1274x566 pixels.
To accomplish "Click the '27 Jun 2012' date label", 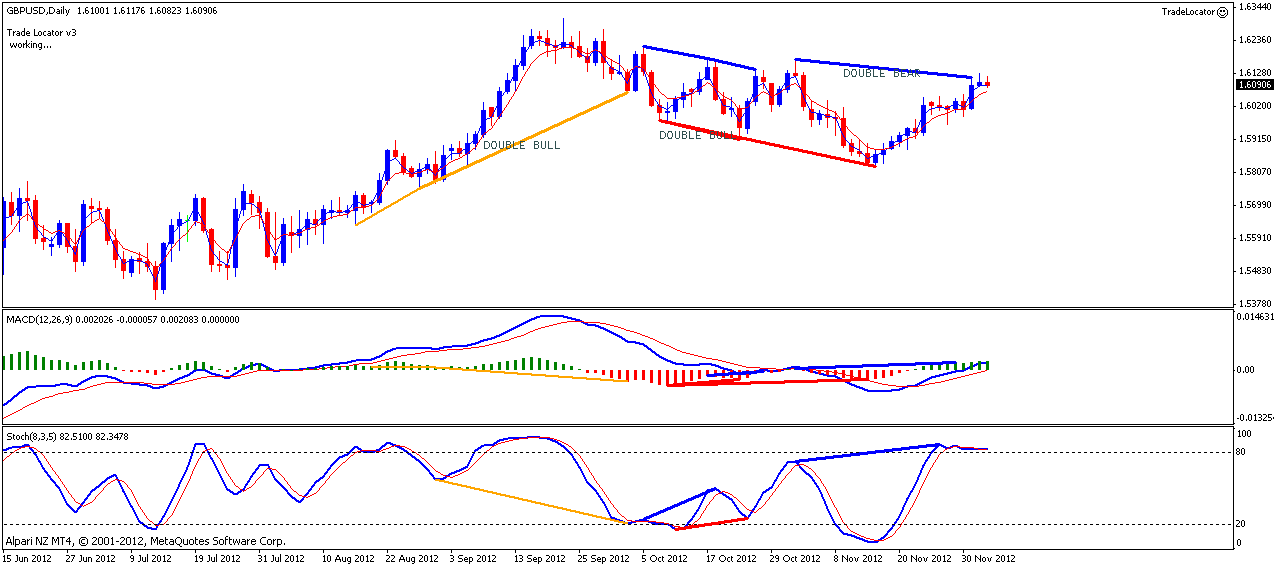I will tap(91, 558).
